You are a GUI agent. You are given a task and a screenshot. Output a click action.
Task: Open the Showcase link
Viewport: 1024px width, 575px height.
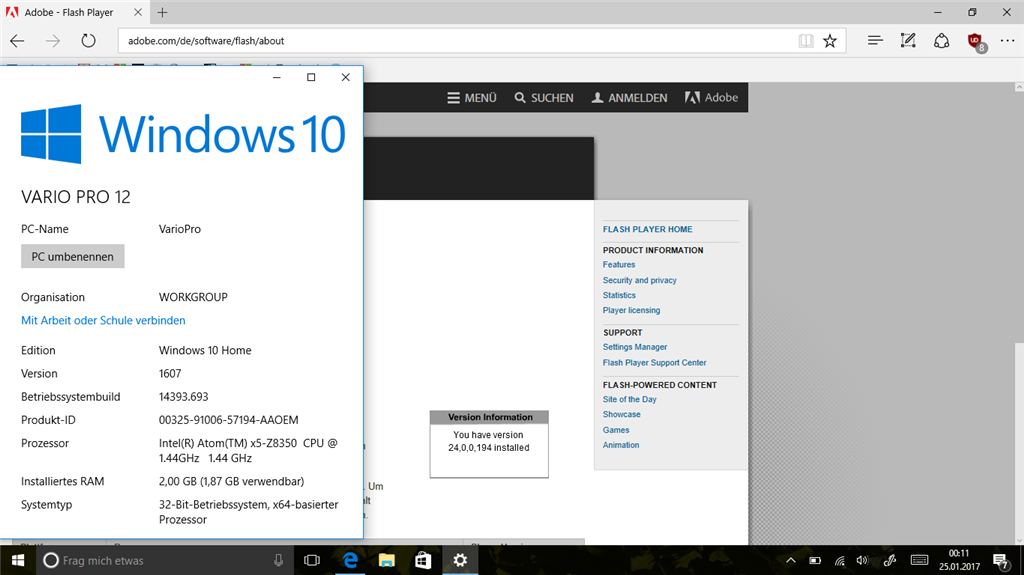(x=621, y=414)
